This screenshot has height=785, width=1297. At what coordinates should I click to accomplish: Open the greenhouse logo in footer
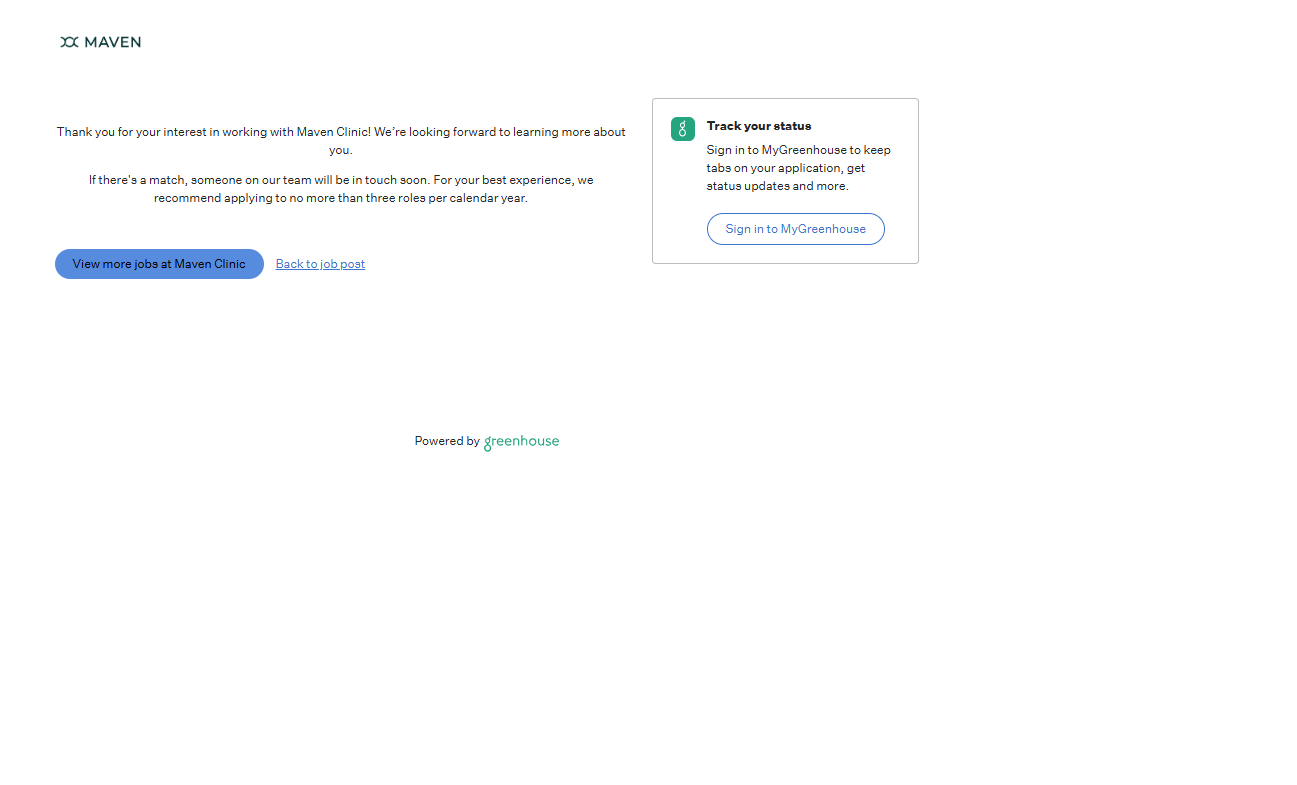pos(521,442)
